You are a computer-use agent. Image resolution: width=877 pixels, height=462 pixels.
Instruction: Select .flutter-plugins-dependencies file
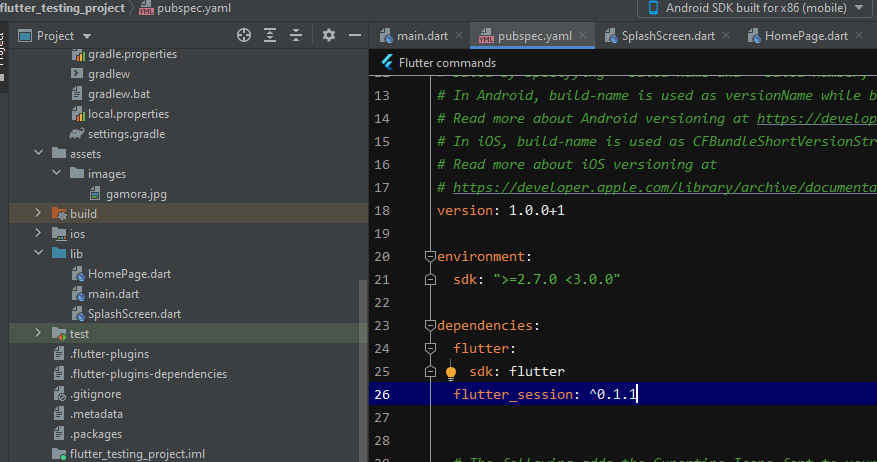point(148,374)
